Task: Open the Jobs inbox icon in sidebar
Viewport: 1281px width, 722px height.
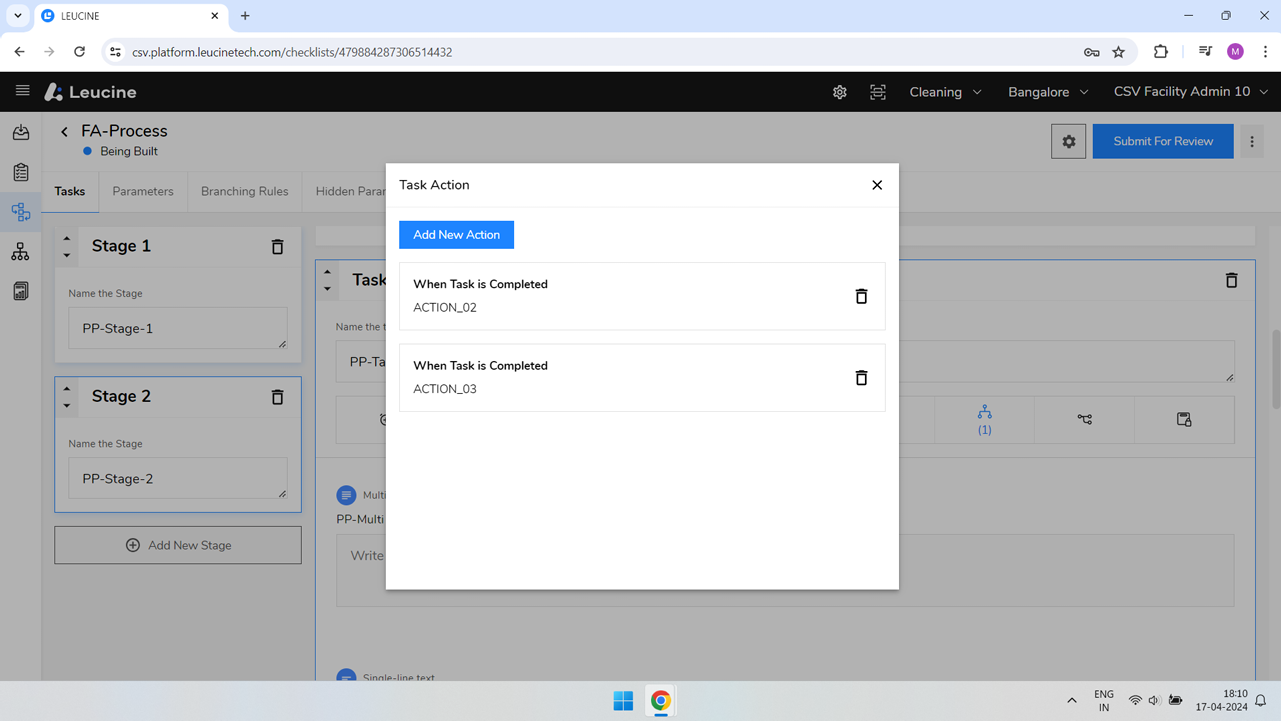Action: [20, 132]
